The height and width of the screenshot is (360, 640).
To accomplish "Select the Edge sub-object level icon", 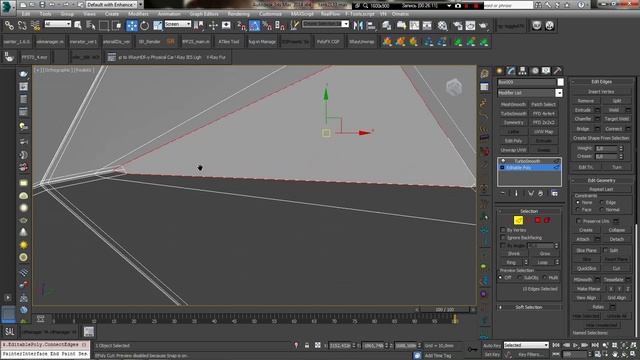I will pyautogui.click(x=518, y=220).
